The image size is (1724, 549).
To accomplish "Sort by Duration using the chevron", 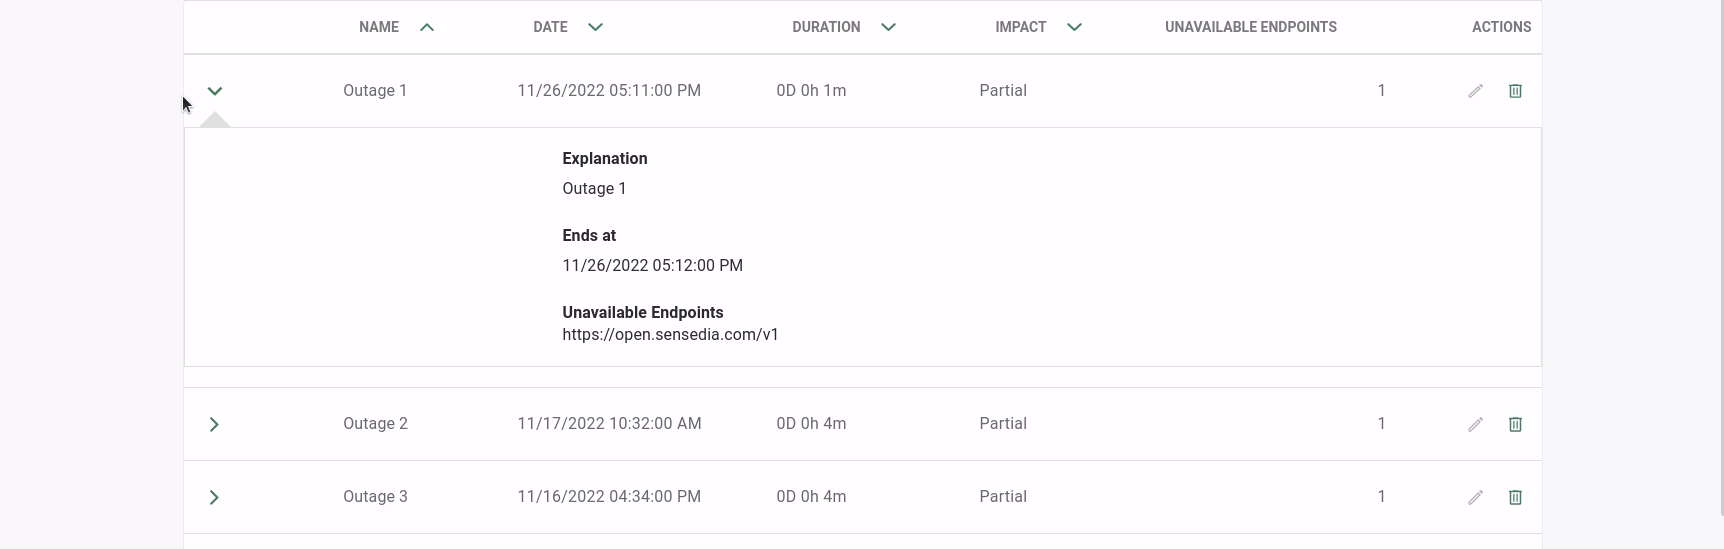I will click(x=888, y=27).
